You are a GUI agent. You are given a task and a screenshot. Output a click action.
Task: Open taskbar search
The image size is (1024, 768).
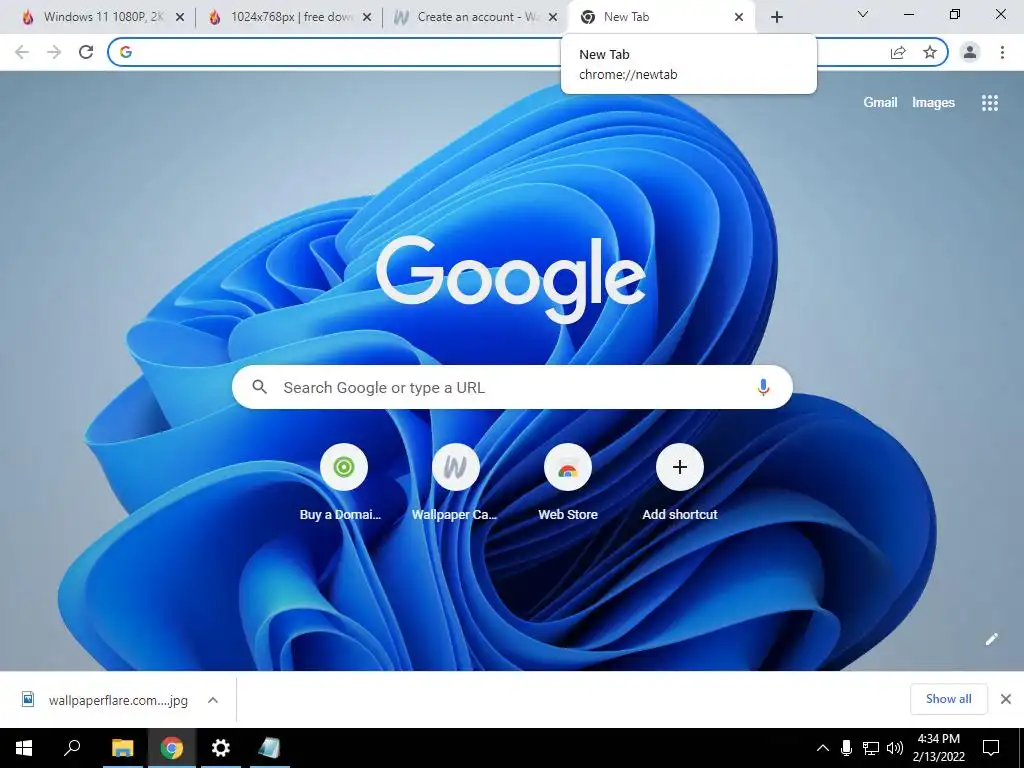point(72,748)
